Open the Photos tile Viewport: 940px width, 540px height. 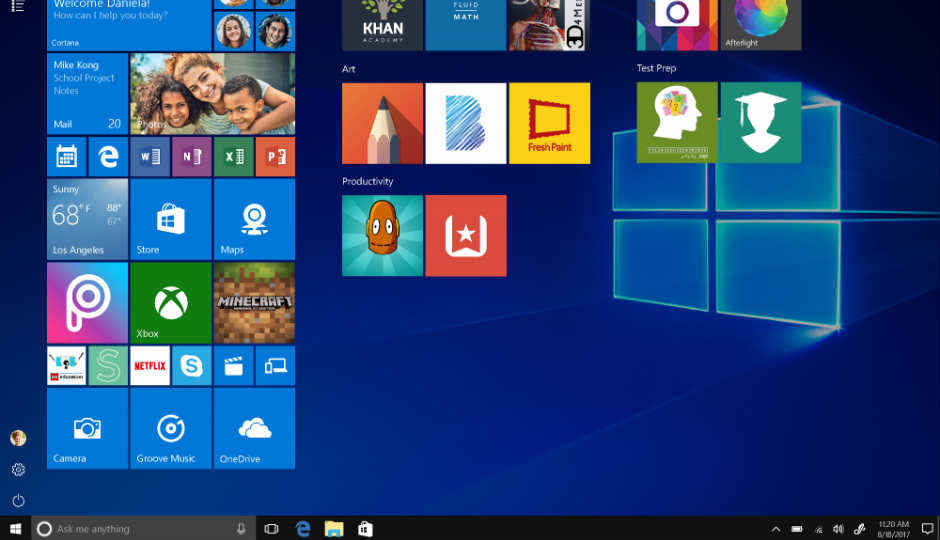pyautogui.click(x=212, y=93)
